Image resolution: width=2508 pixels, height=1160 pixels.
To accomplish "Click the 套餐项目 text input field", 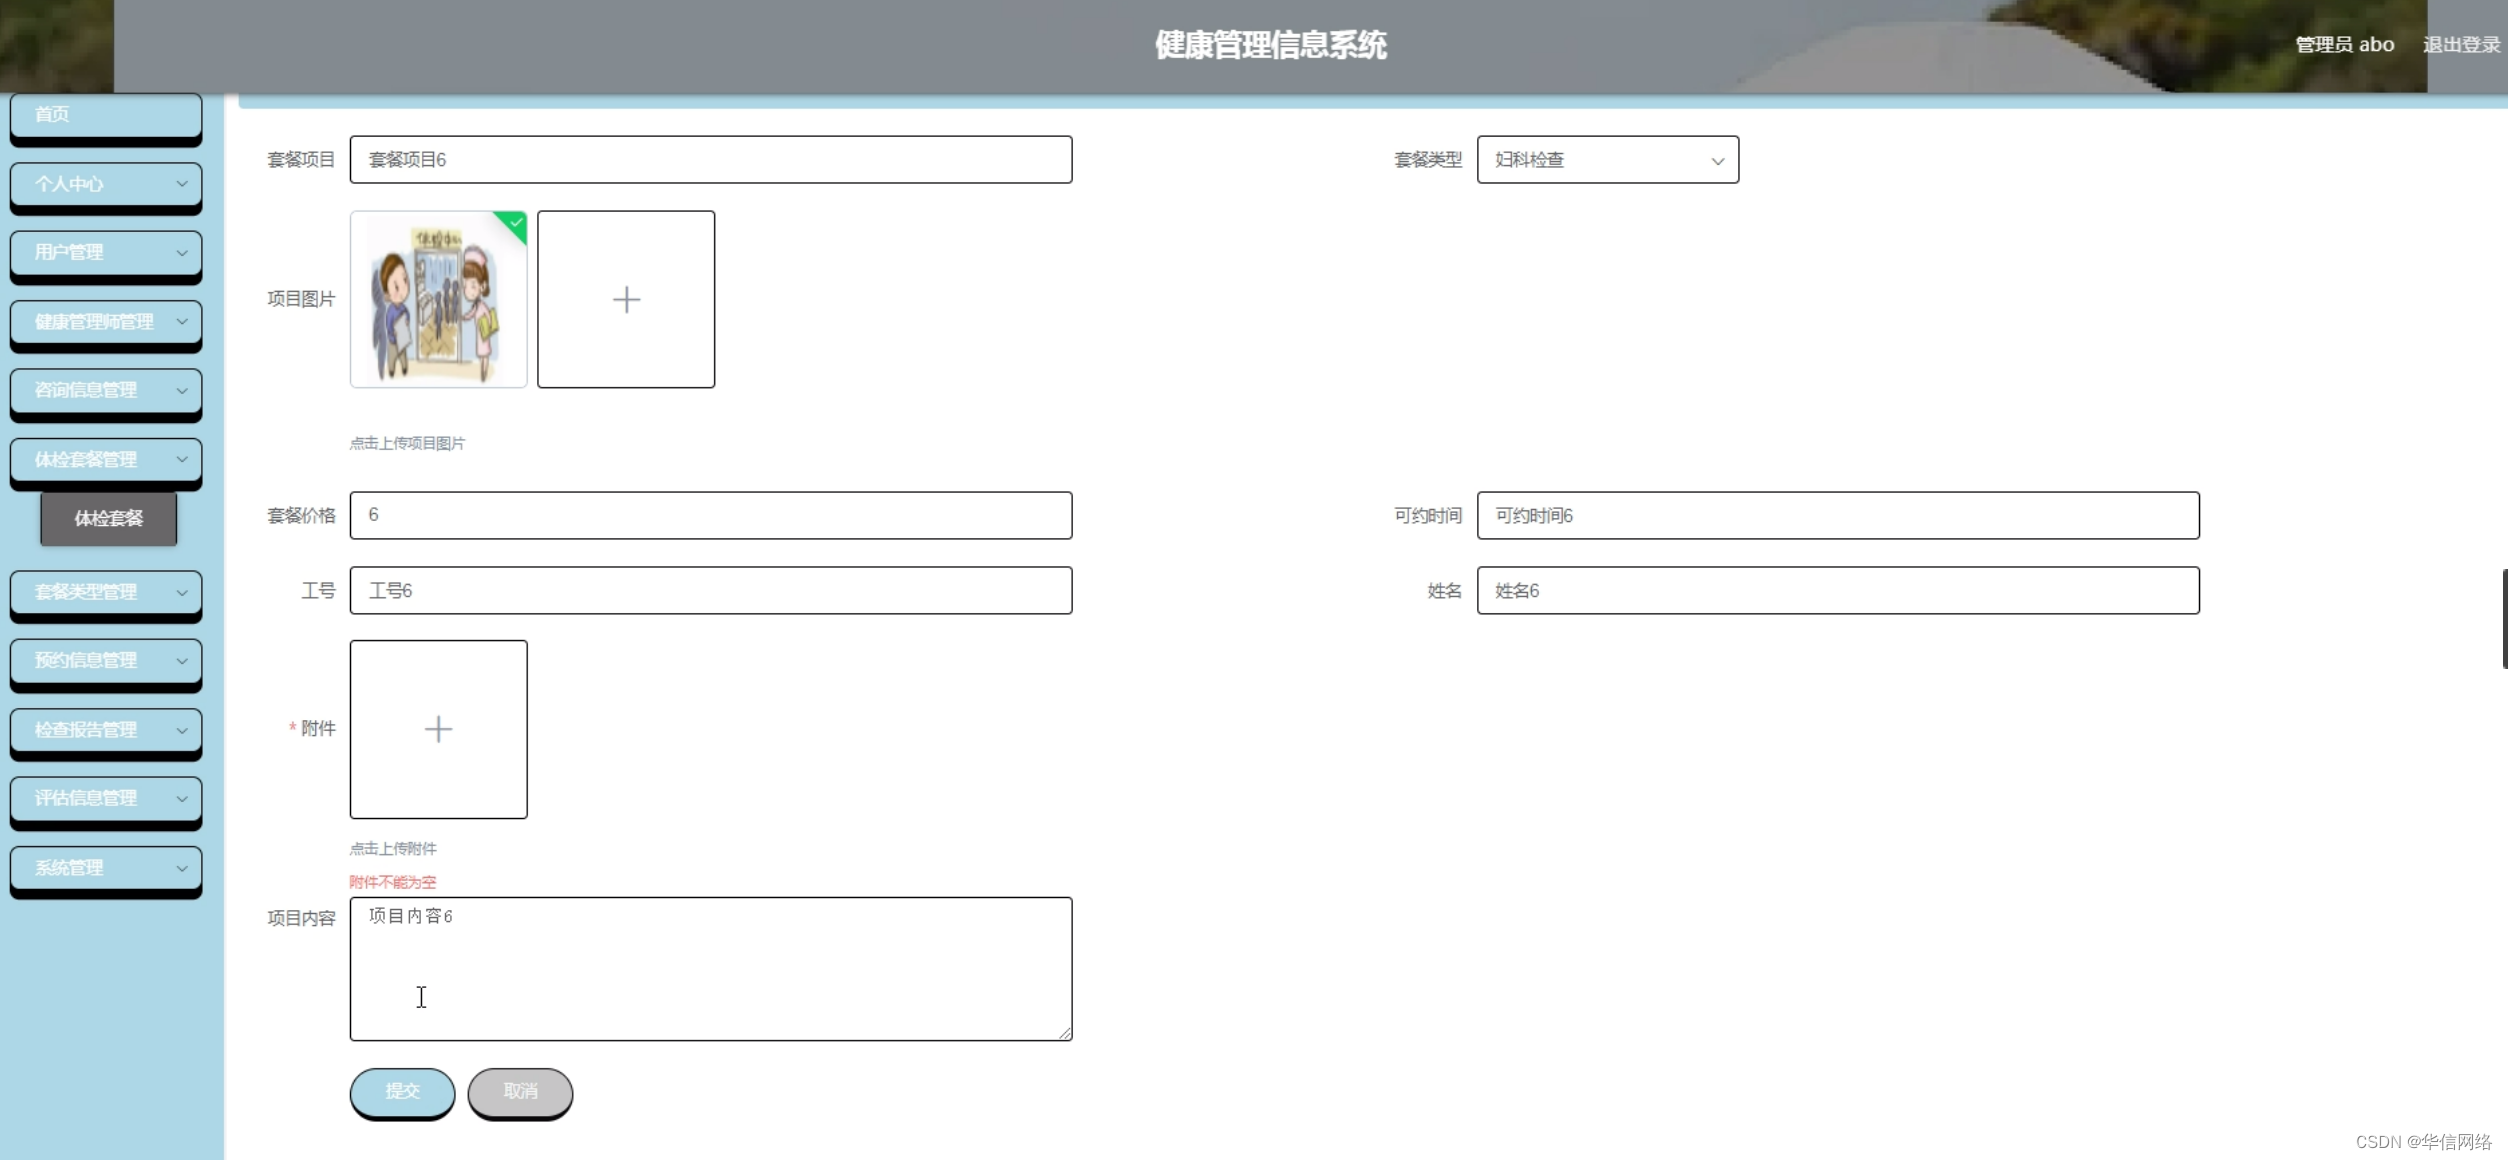I will point(711,159).
